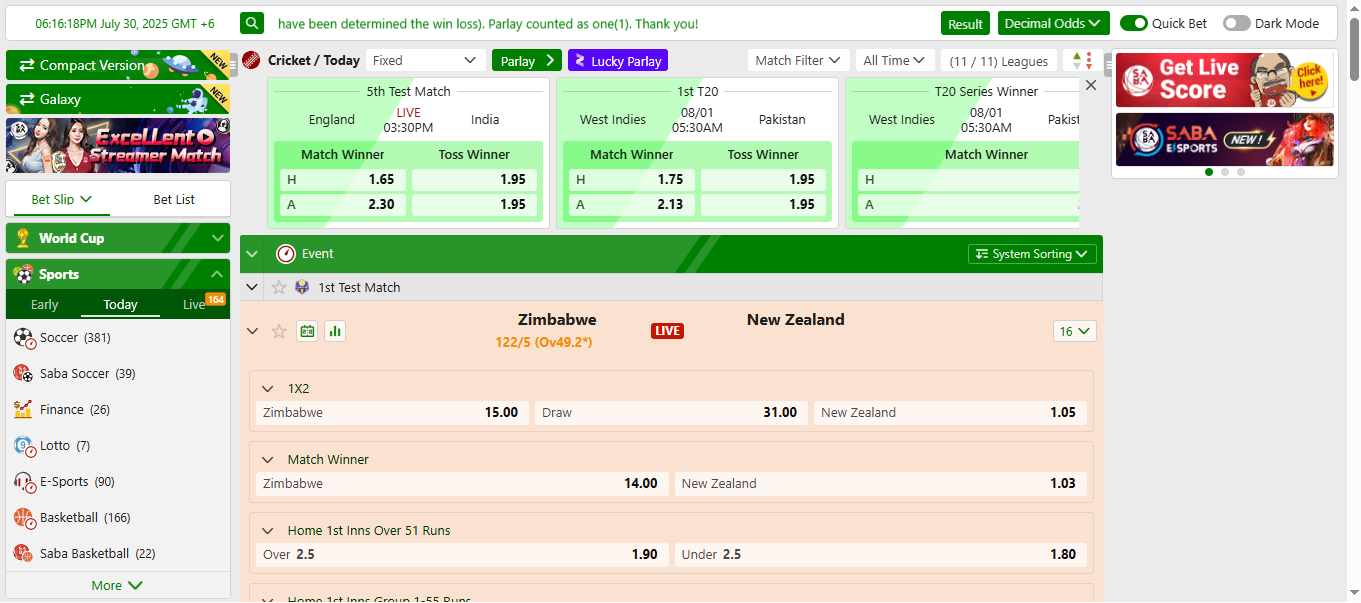Open the Bet List tab

tap(174, 199)
